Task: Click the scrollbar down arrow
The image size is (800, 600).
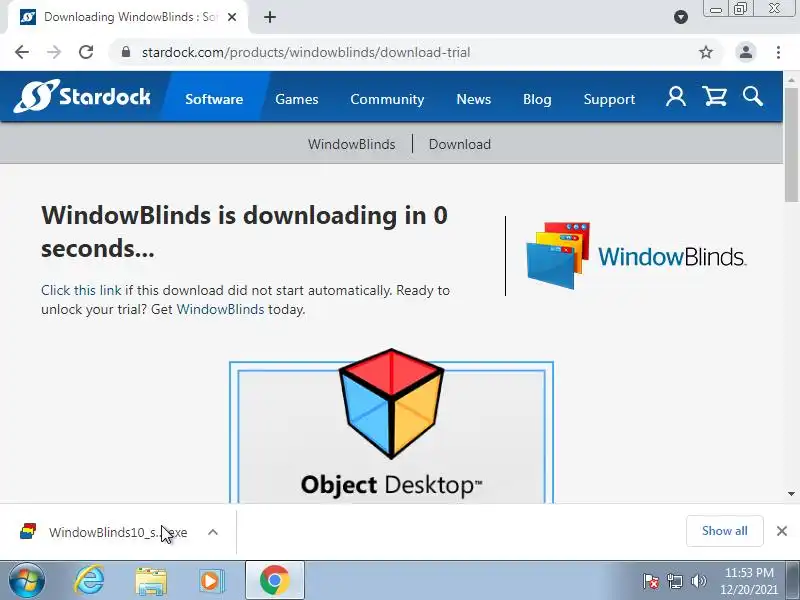Action: coord(791,493)
